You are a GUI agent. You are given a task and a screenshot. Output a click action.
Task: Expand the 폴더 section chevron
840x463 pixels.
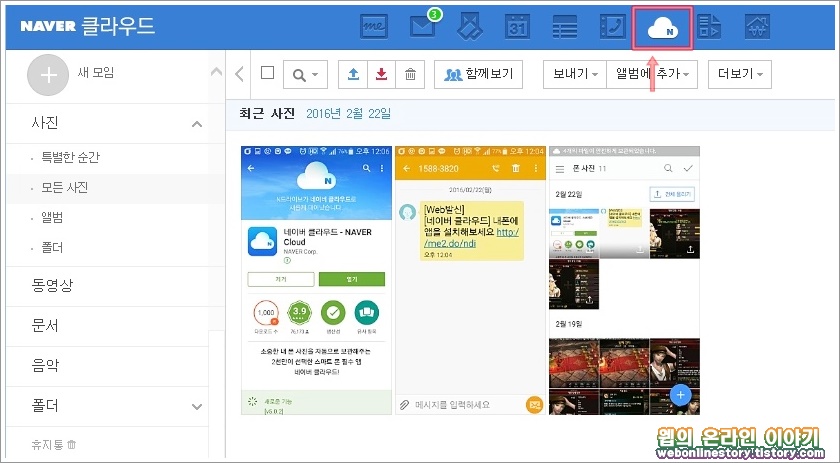(x=197, y=407)
